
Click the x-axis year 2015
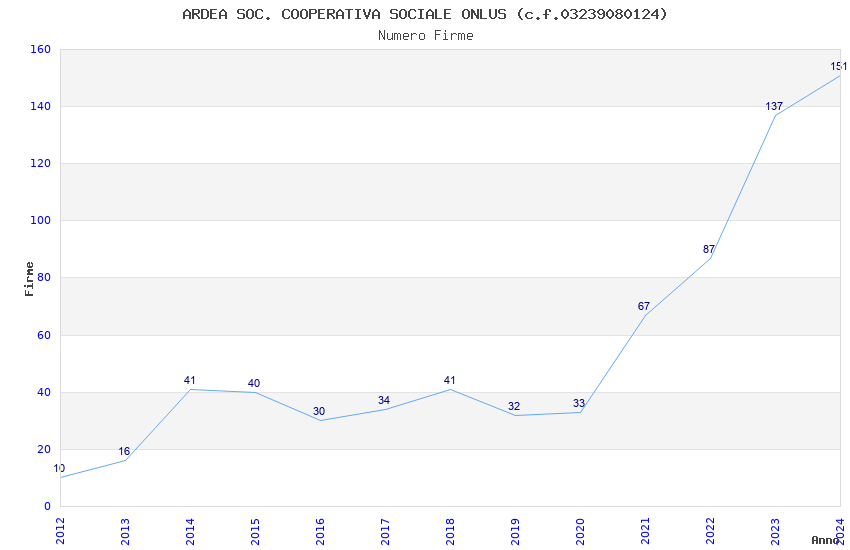(x=255, y=531)
